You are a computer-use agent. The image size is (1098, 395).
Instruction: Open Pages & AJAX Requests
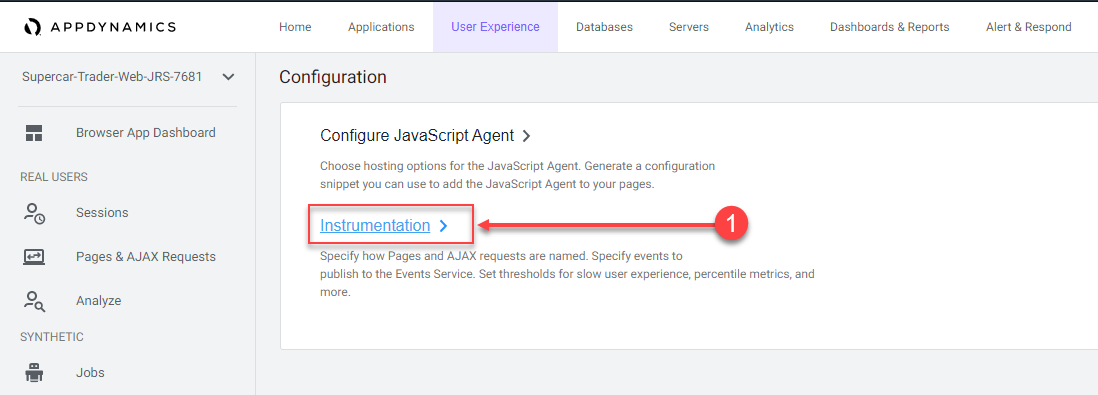pos(146,257)
